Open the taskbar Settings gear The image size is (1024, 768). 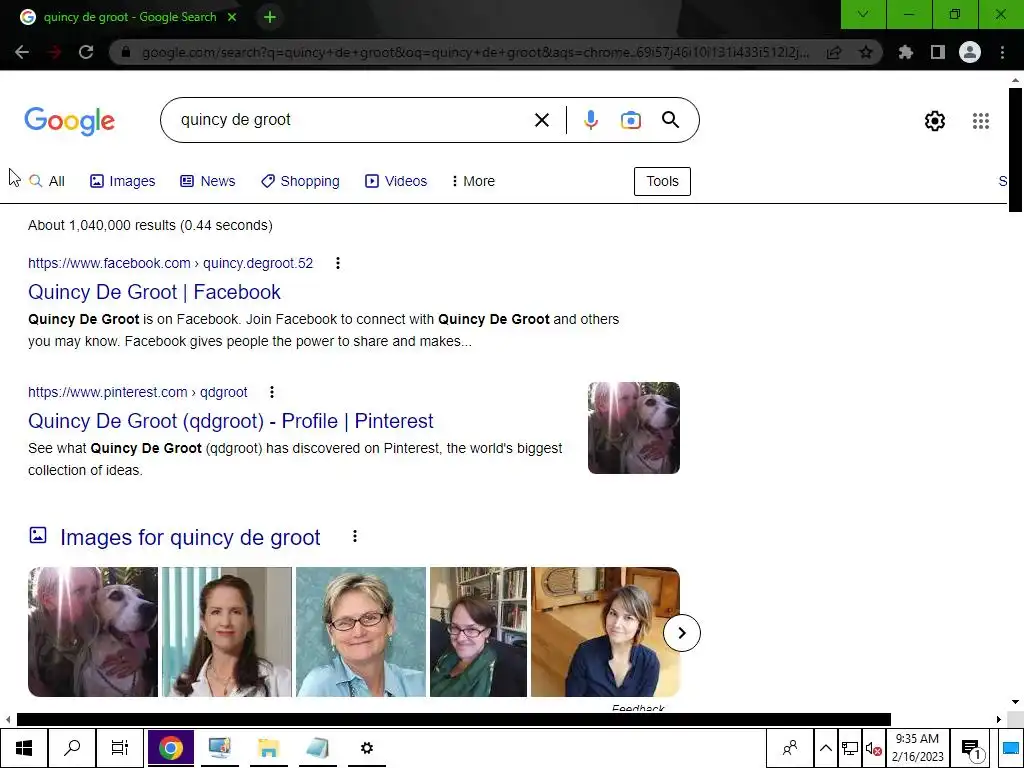(366, 748)
